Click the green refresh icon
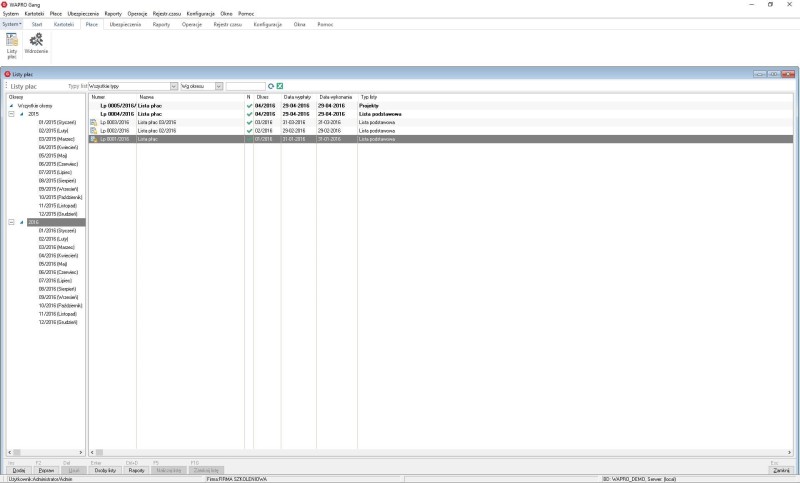800x483 pixels. (270, 86)
